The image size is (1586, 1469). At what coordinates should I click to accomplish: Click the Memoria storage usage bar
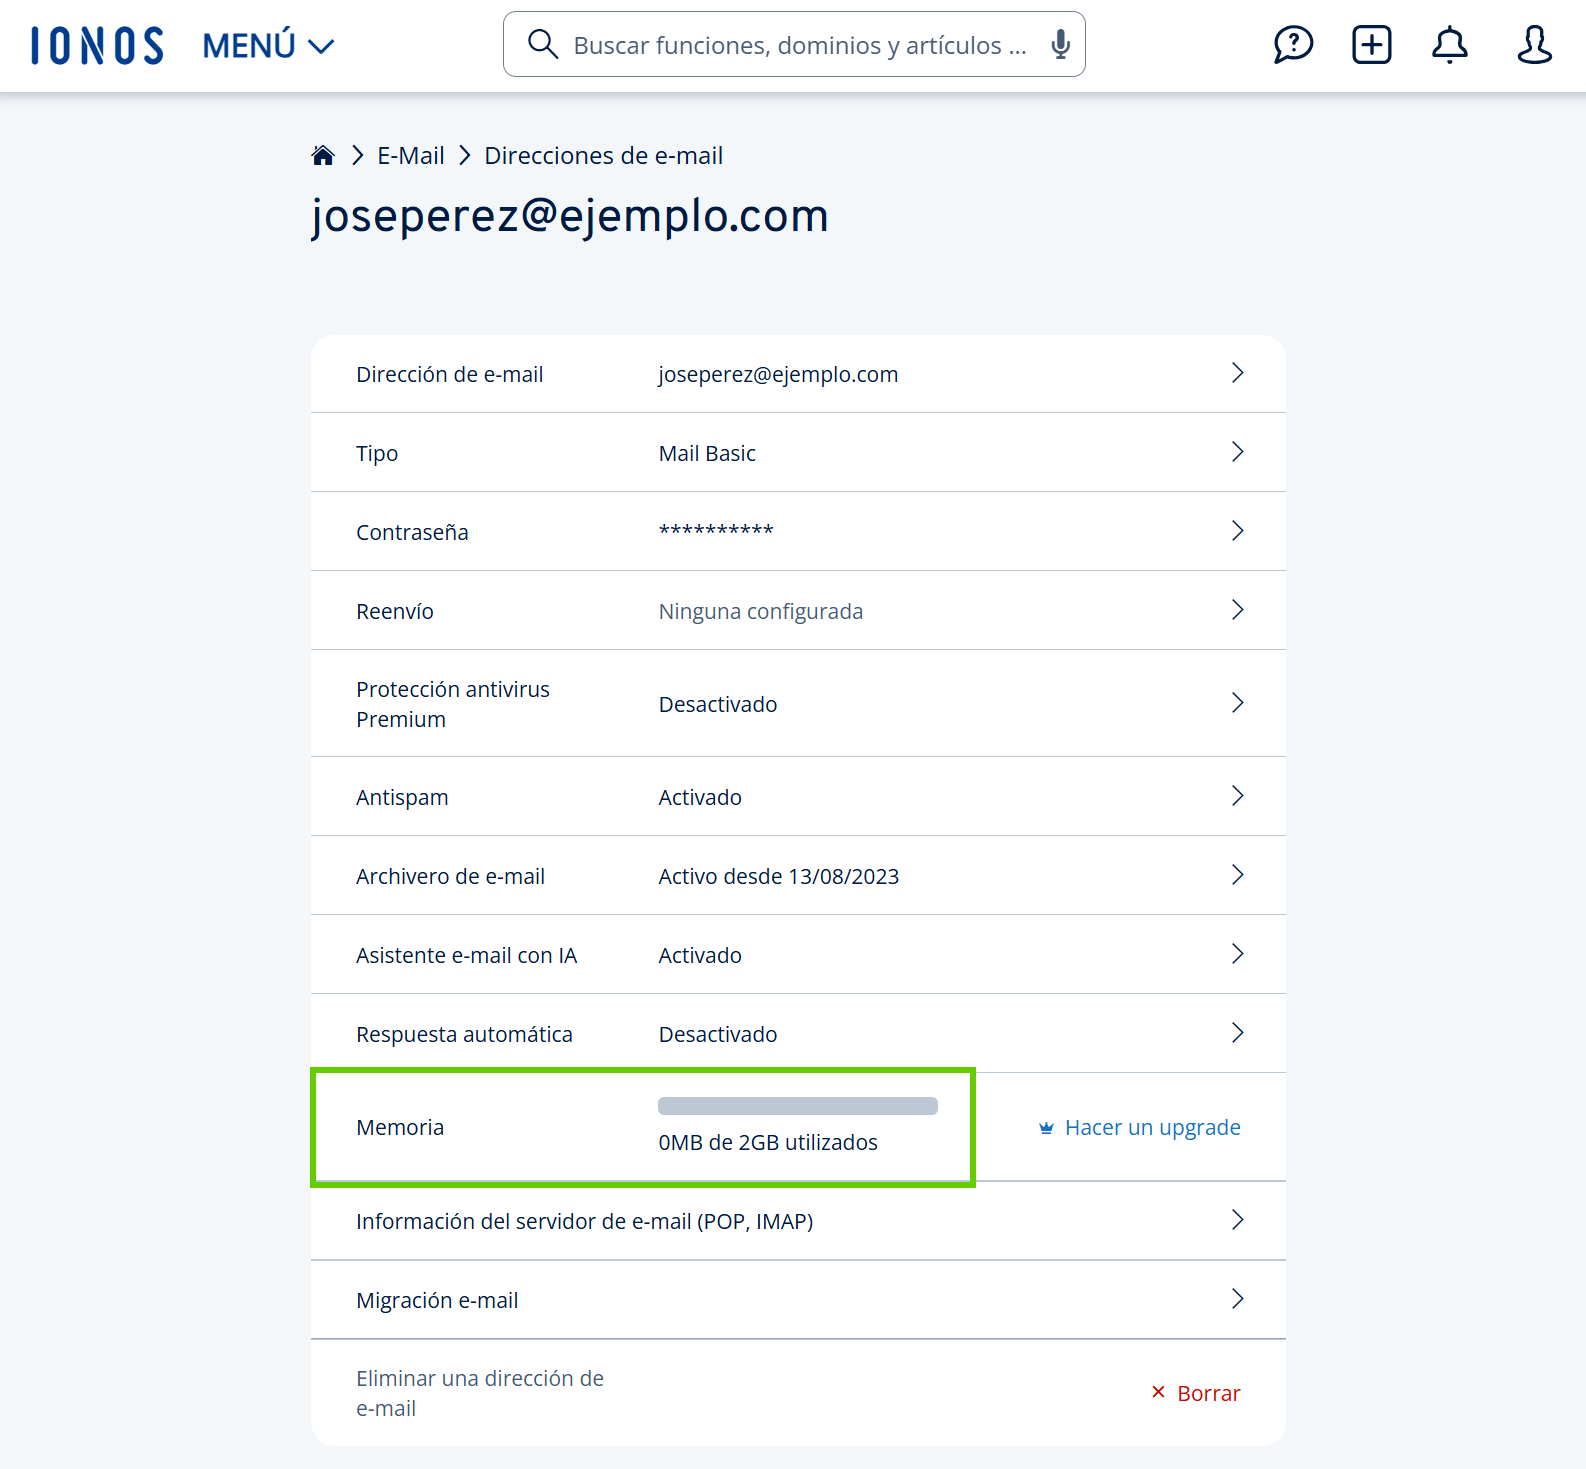click(798, 1106)
